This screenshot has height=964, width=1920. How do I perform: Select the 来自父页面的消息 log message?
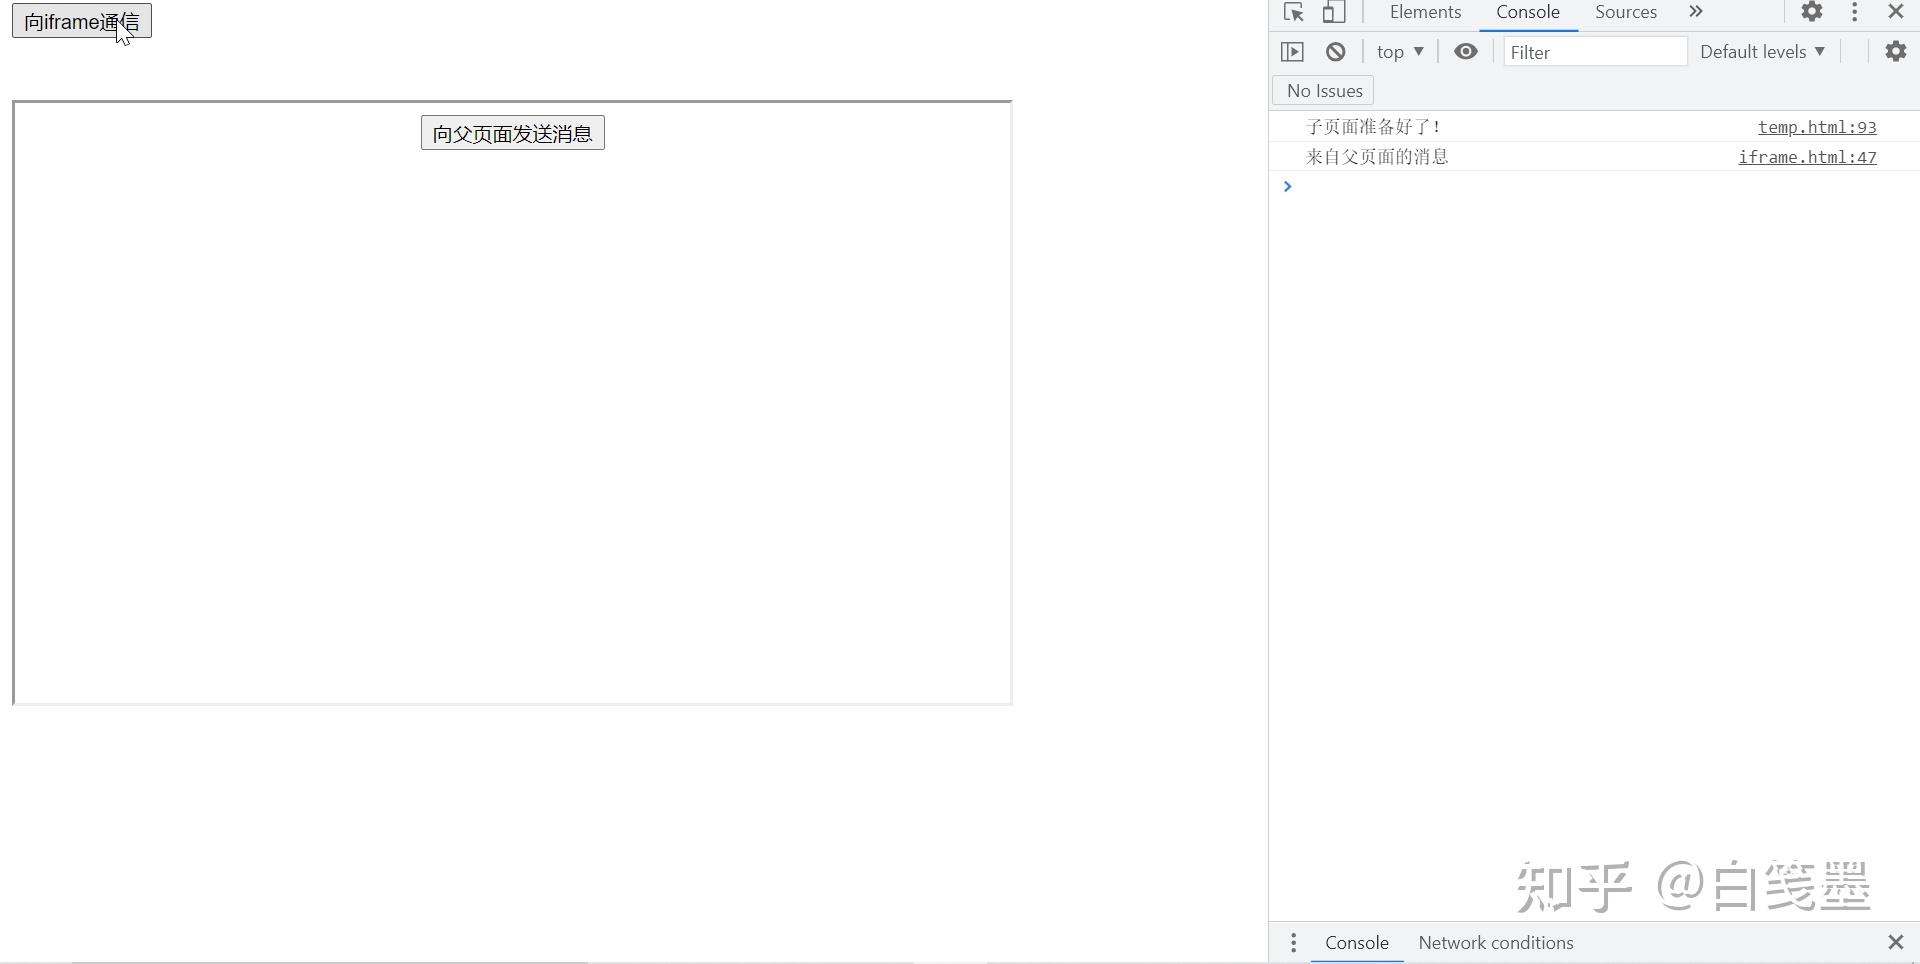point(1377,157)
